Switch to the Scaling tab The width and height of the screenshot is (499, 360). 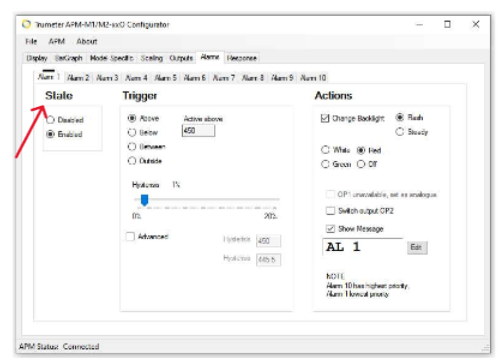[x=151, y=58]
